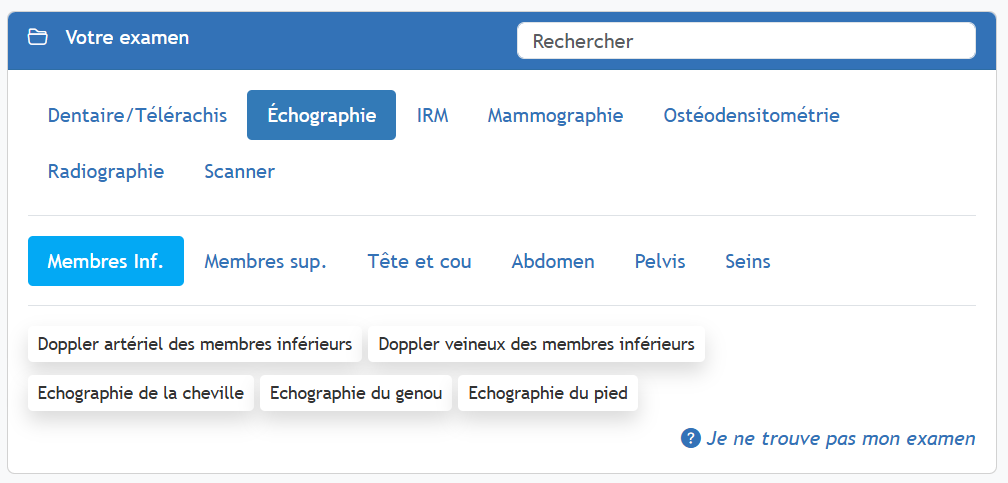Select the Membres Inf. body region
Viewport: 1008px width, 483px height.
(x=106, y=261)
